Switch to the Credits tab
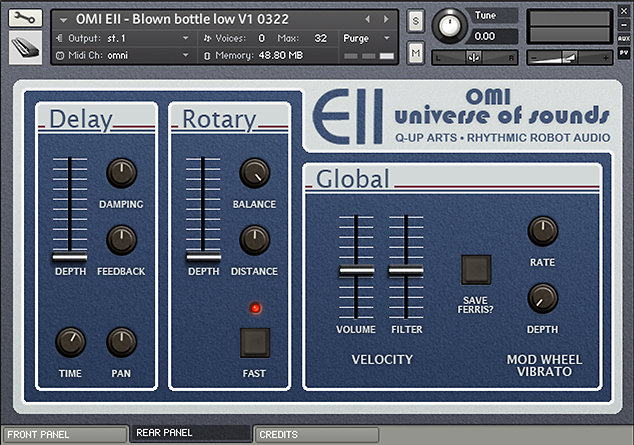Image resolution: width=634 pixels, height=445 pixels. coord(317,434)
